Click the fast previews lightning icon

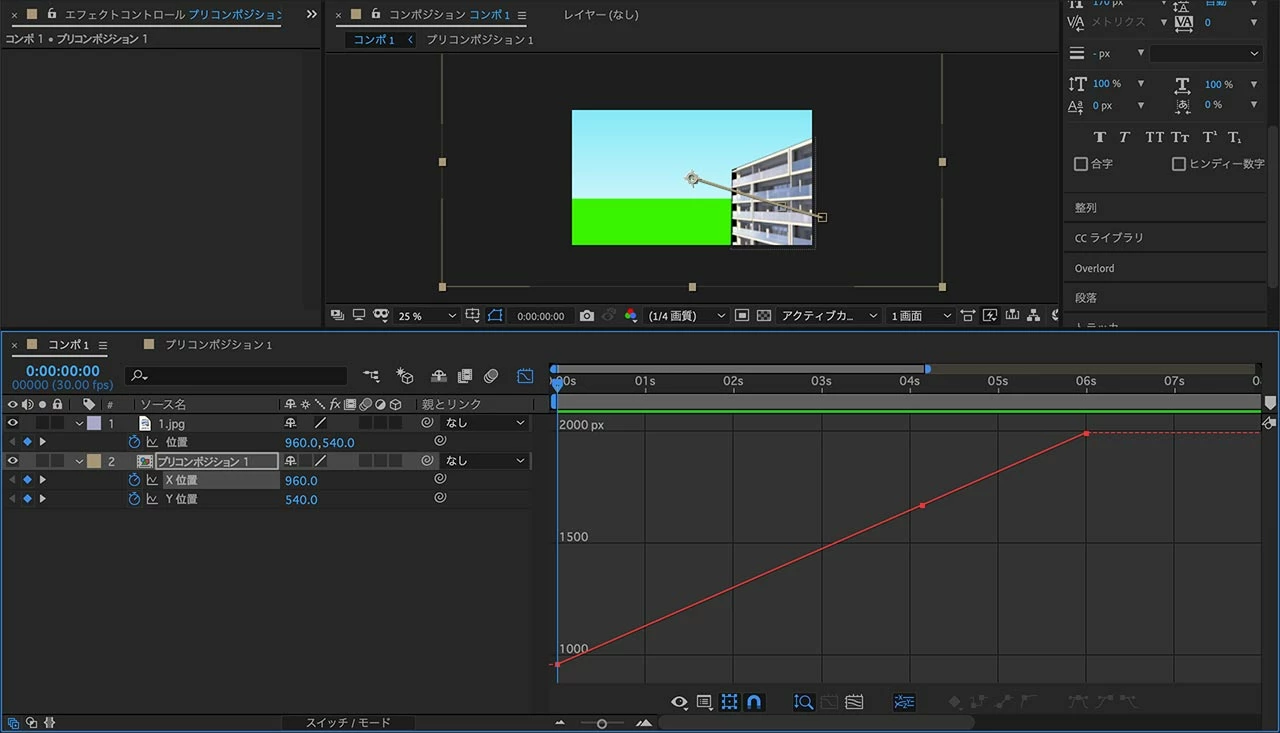[990, 315]
